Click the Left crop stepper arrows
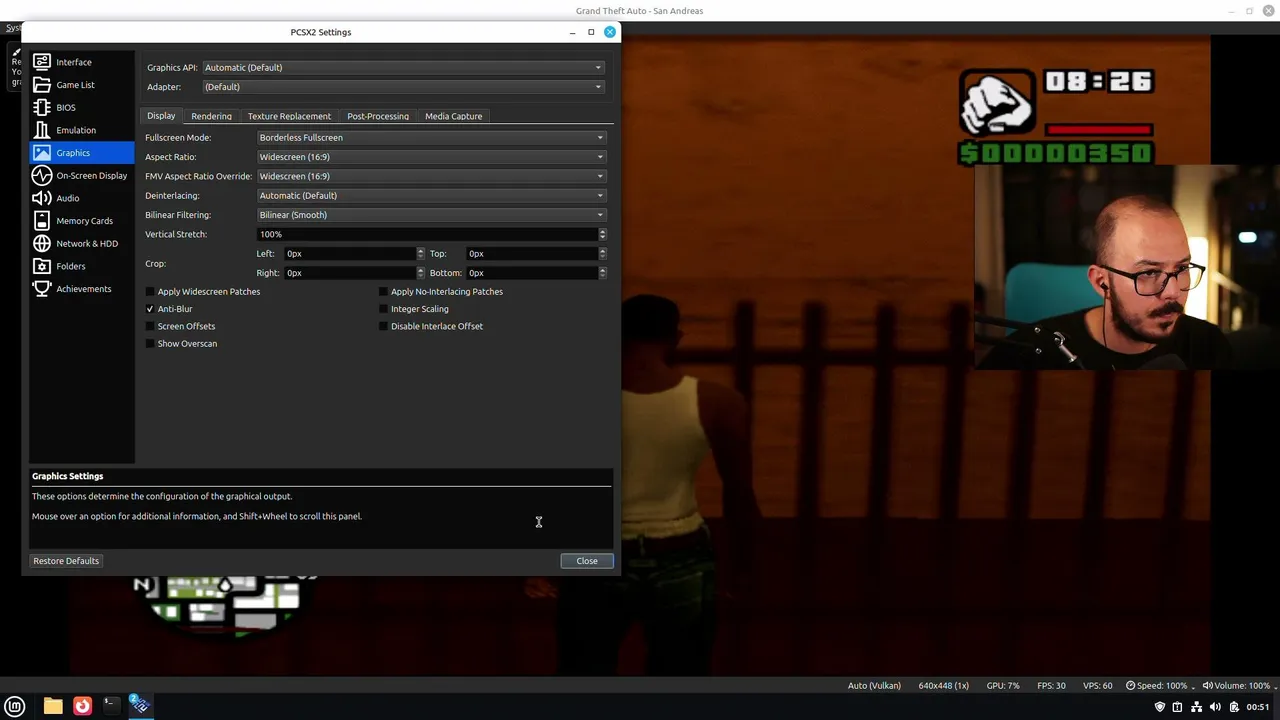 pos(420,254)
